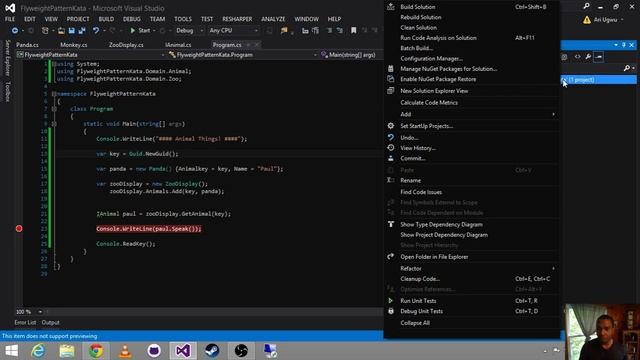Click the Open File folder icon

tap(61, 31)
